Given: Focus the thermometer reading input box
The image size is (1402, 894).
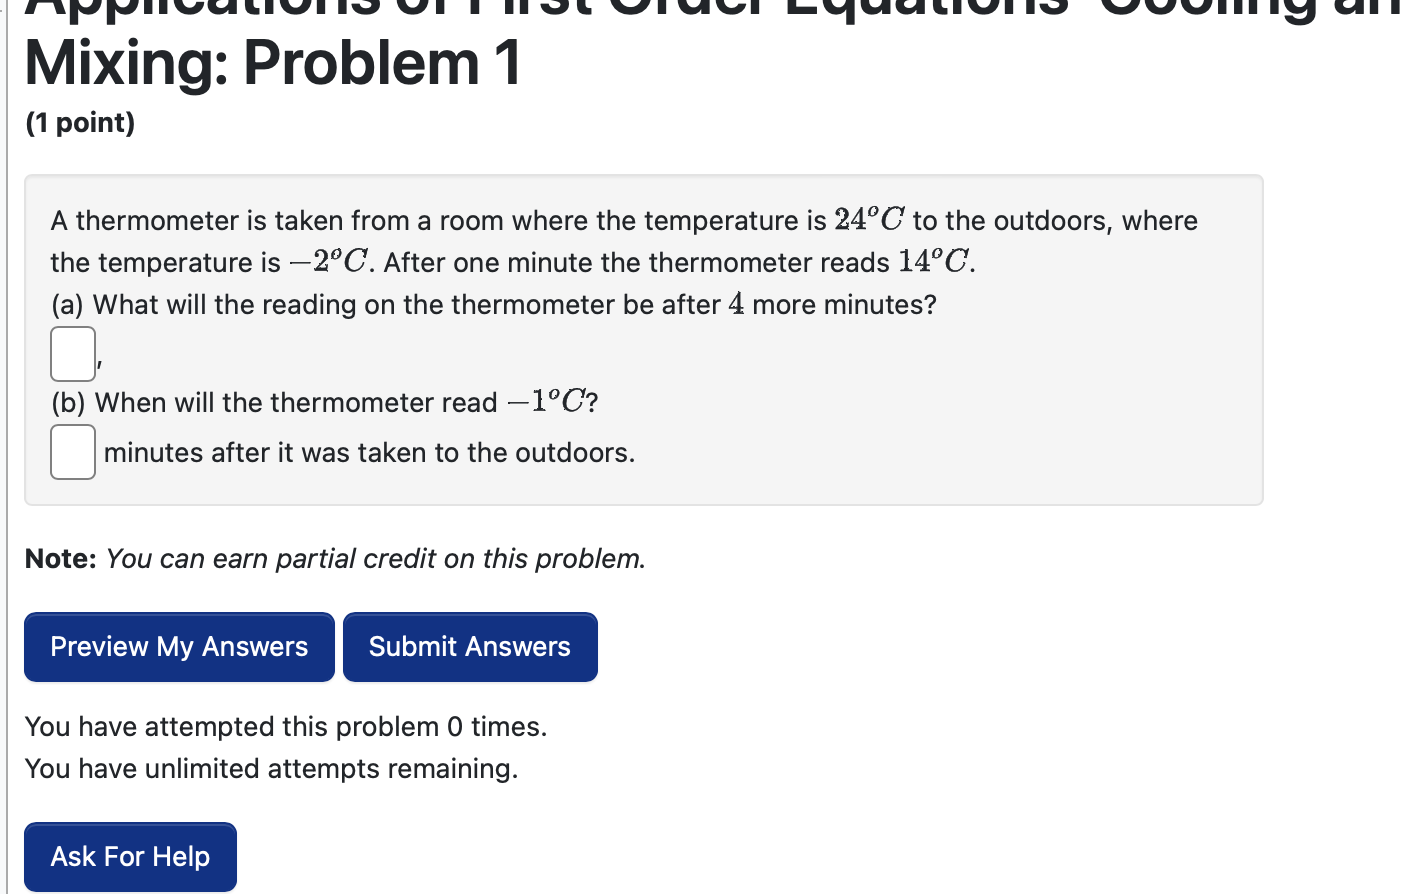Looking at the screenshot, I should (72, 353).
